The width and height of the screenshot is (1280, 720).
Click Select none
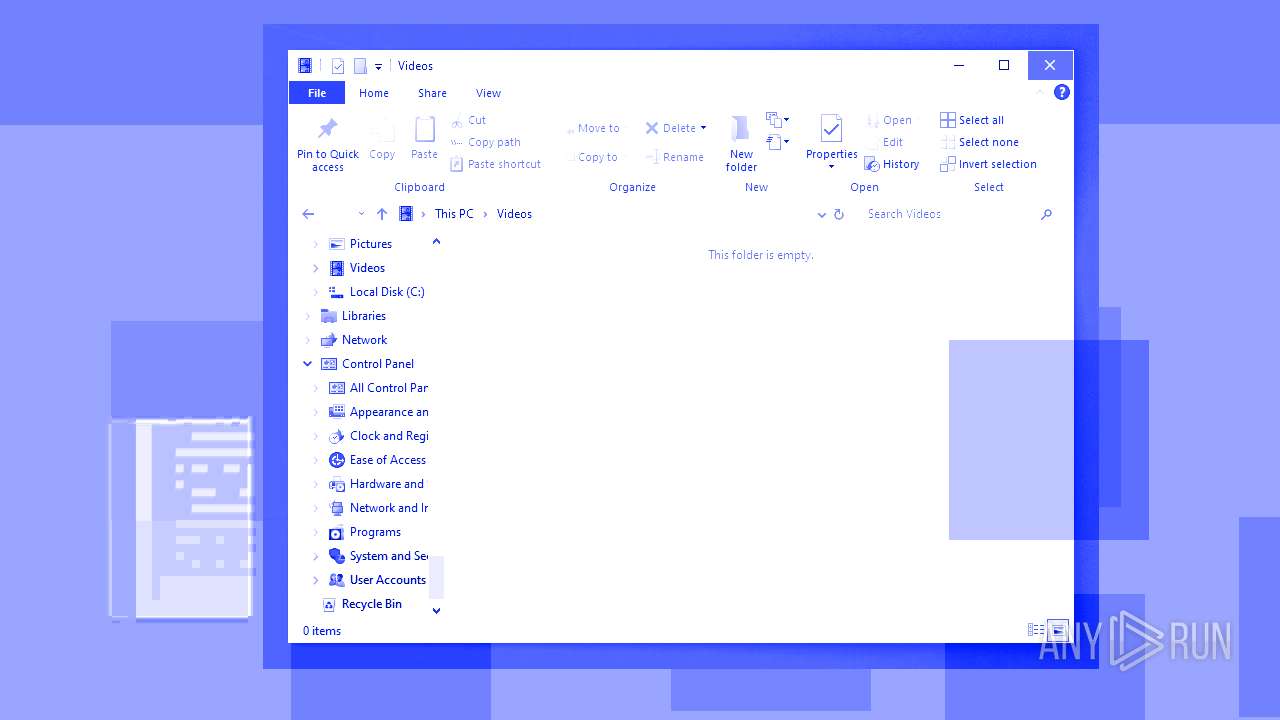[x=979, y=142]
